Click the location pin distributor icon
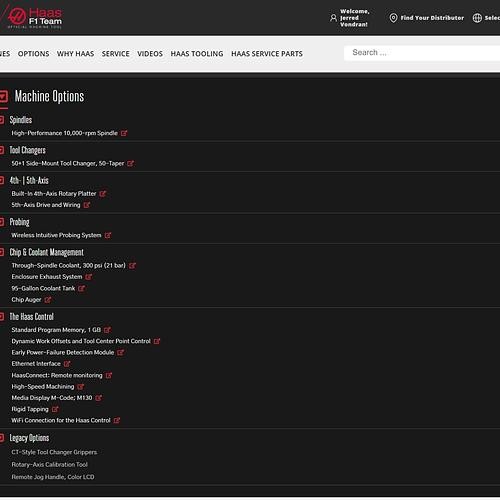 (393, 18)
